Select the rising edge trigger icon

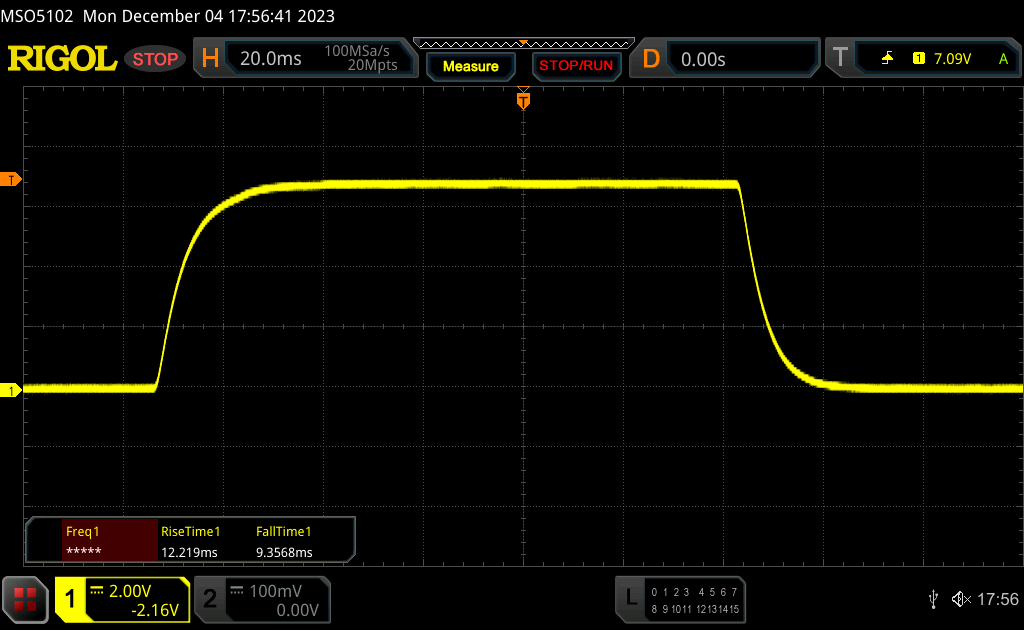[x=887, y=59]
